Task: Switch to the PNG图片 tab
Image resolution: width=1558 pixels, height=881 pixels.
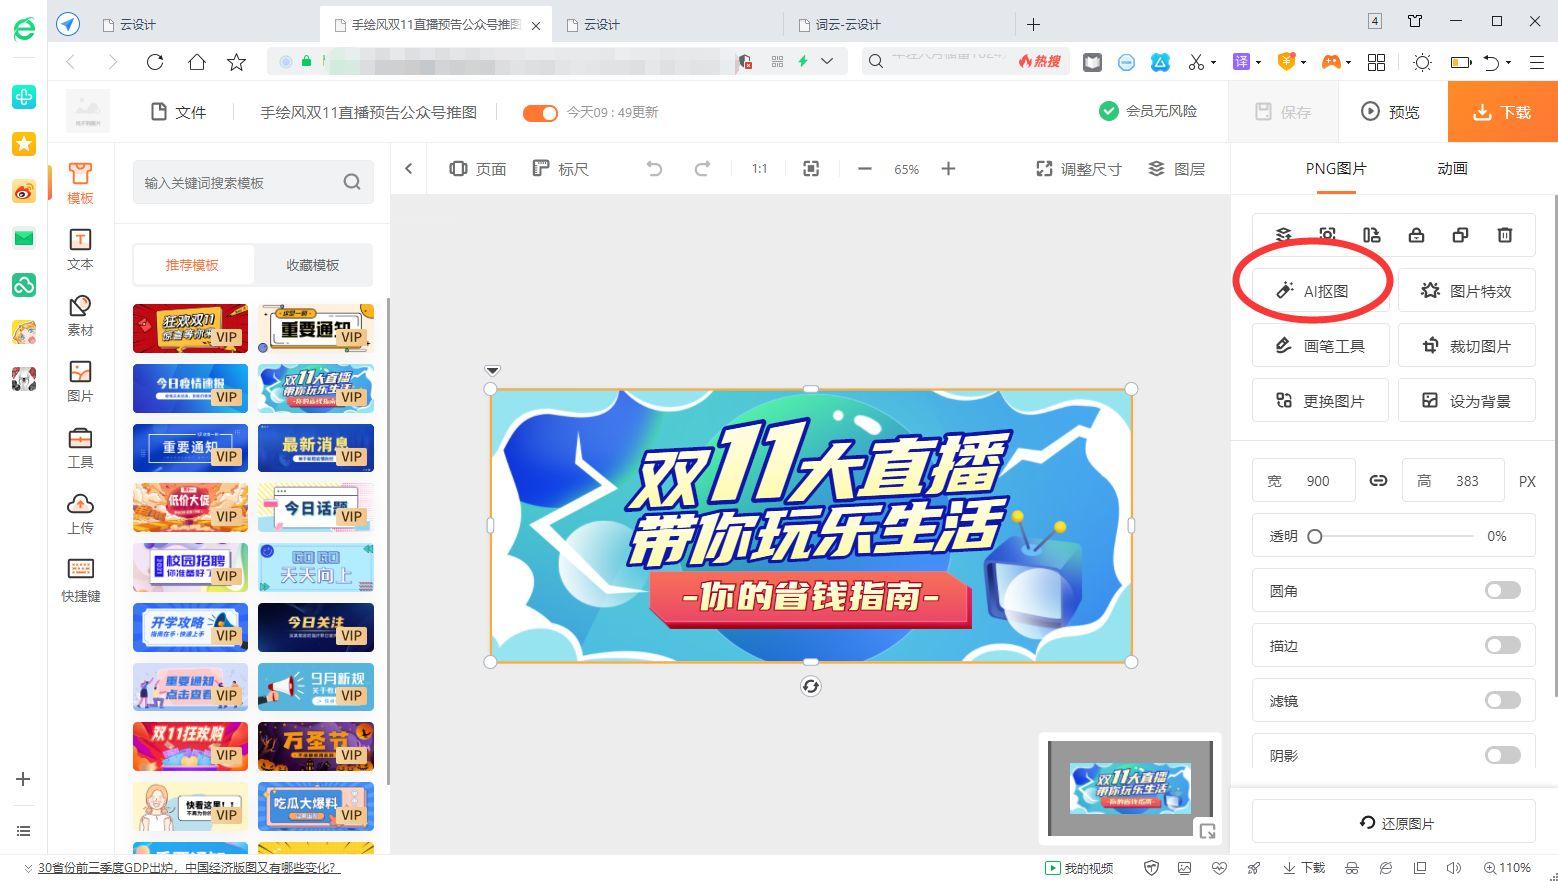Action: [1335, 168]
